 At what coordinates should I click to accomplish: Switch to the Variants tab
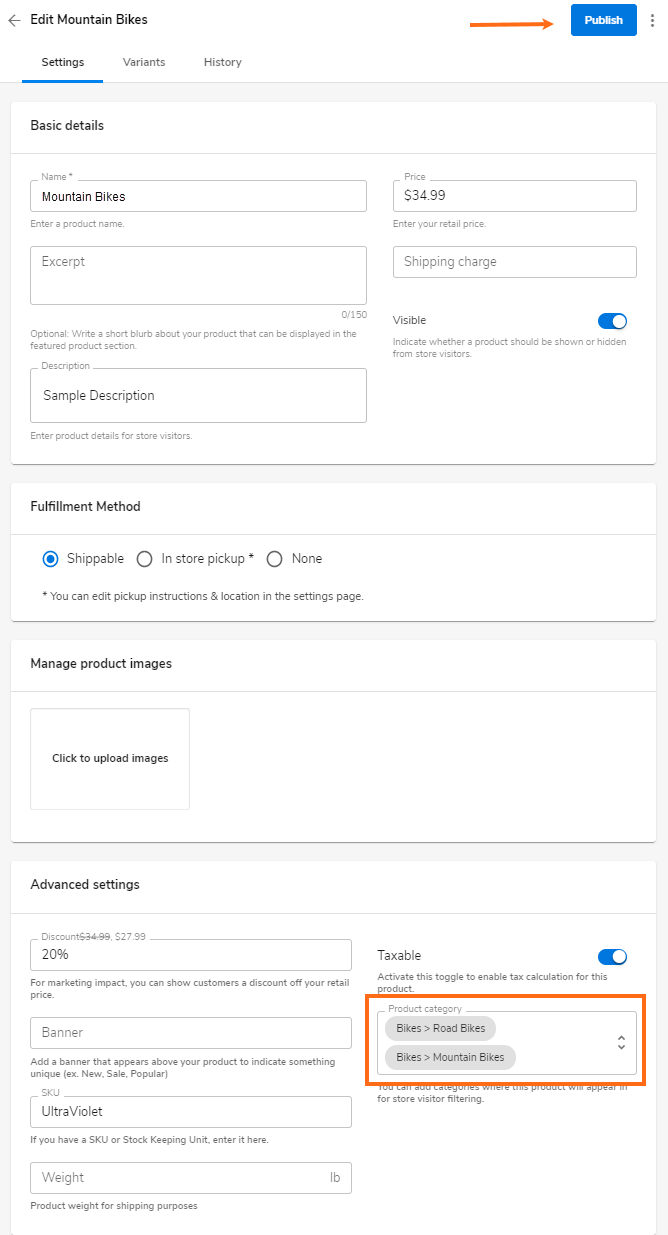(x=143, y=62)
